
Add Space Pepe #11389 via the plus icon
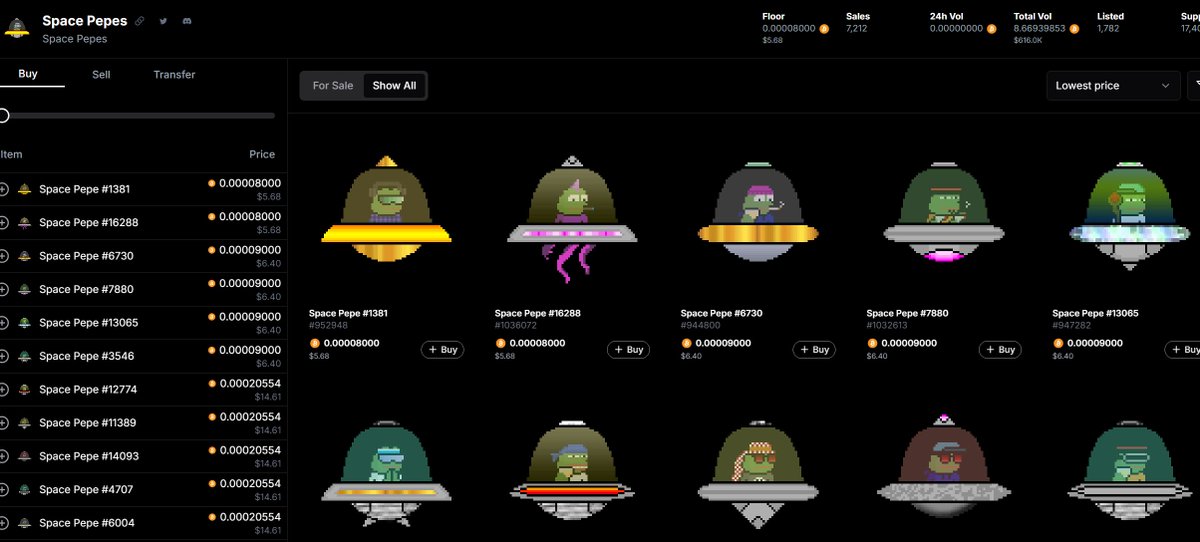(x=4, y=423)
